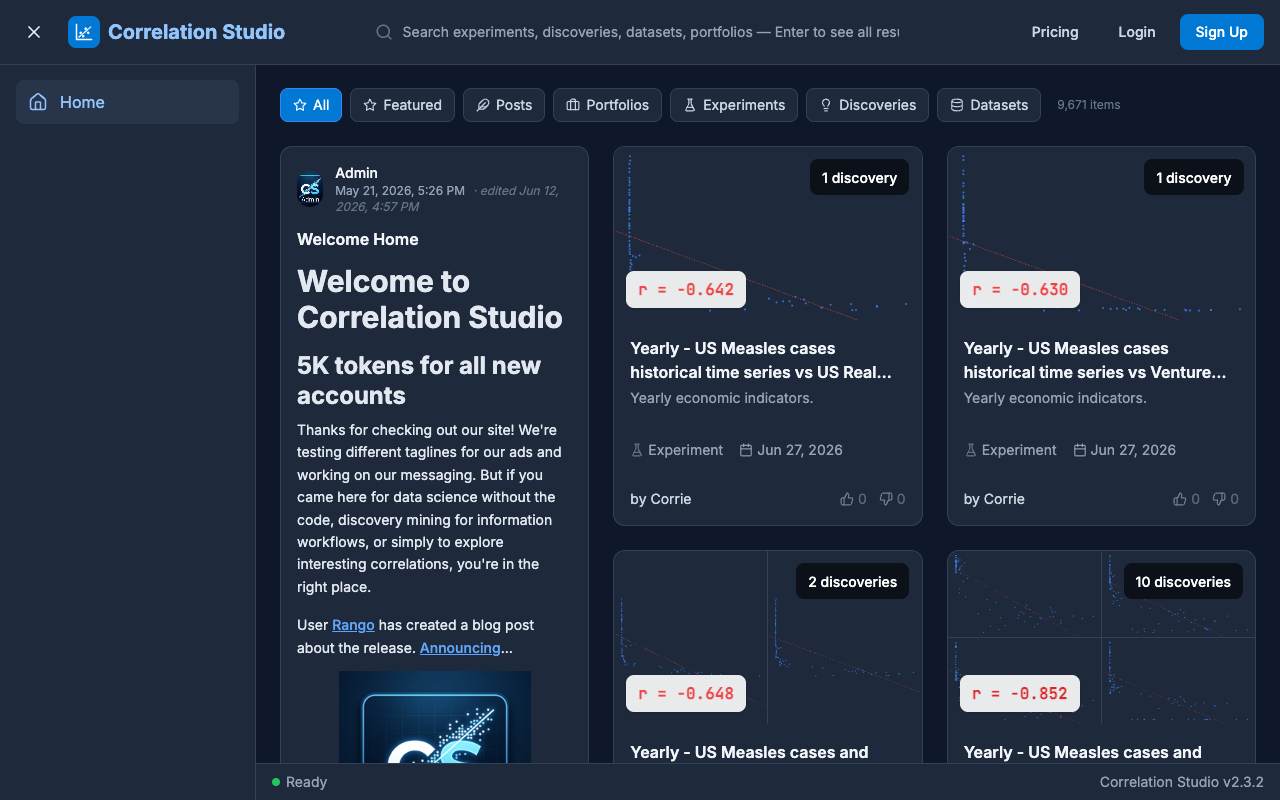Screen dimensions: 1280x800
Task: Click the 9,671 items count text
Action: coord(1089,104)
